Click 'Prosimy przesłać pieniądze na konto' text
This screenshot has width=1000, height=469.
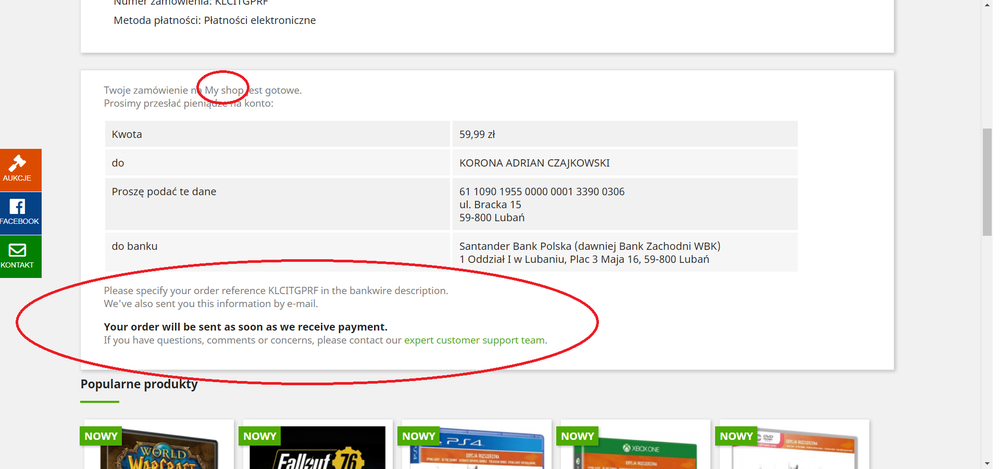[x=189, y=103]
